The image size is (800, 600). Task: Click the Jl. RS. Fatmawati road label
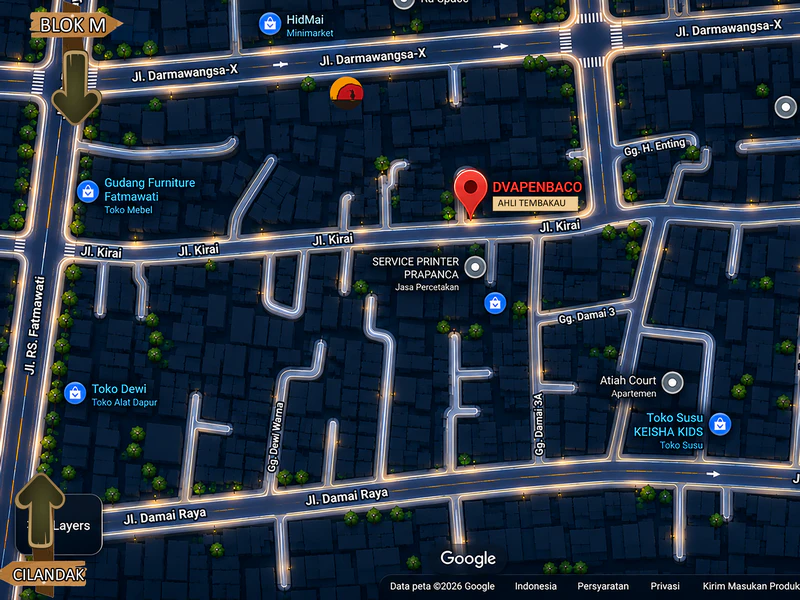[x=34, y=325]
